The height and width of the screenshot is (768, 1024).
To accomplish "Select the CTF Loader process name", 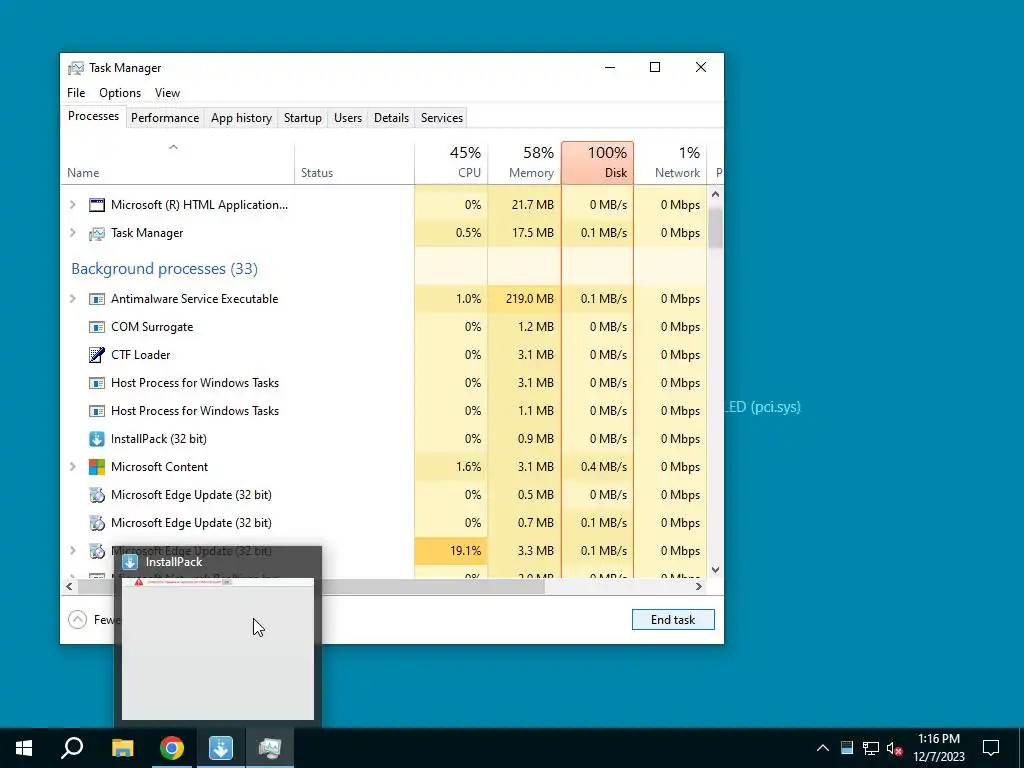I will (140, 355).
